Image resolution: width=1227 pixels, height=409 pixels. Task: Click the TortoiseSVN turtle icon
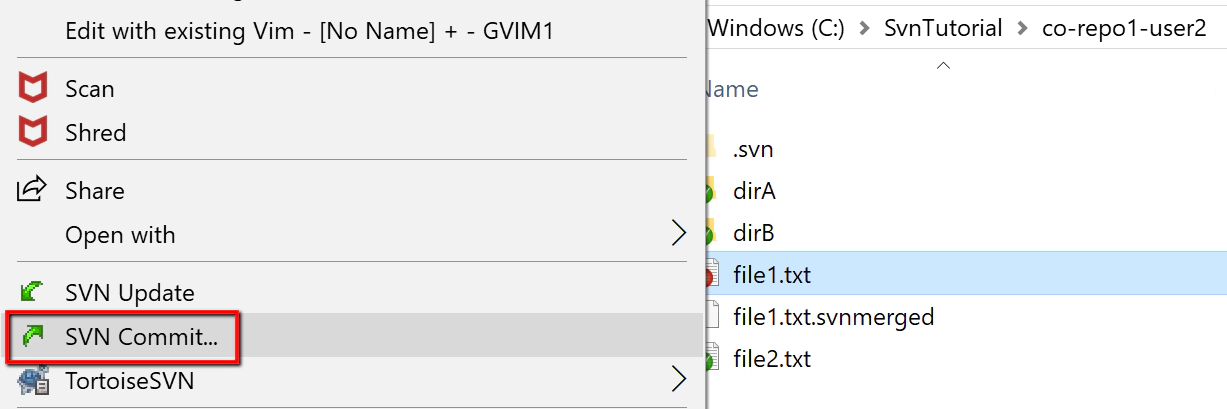33,380
